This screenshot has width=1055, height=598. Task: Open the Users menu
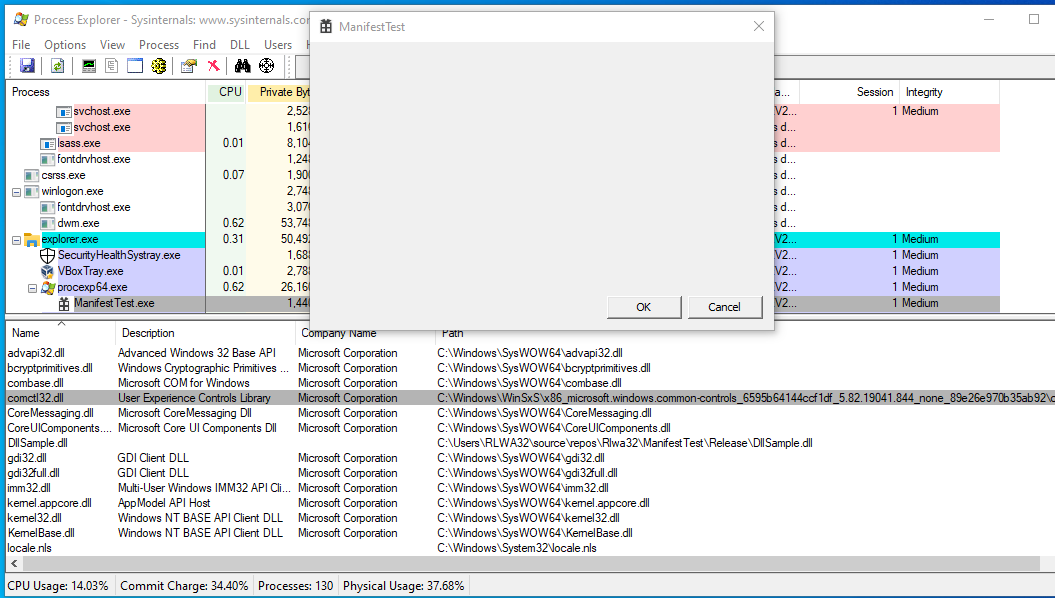tap(278, 45)
